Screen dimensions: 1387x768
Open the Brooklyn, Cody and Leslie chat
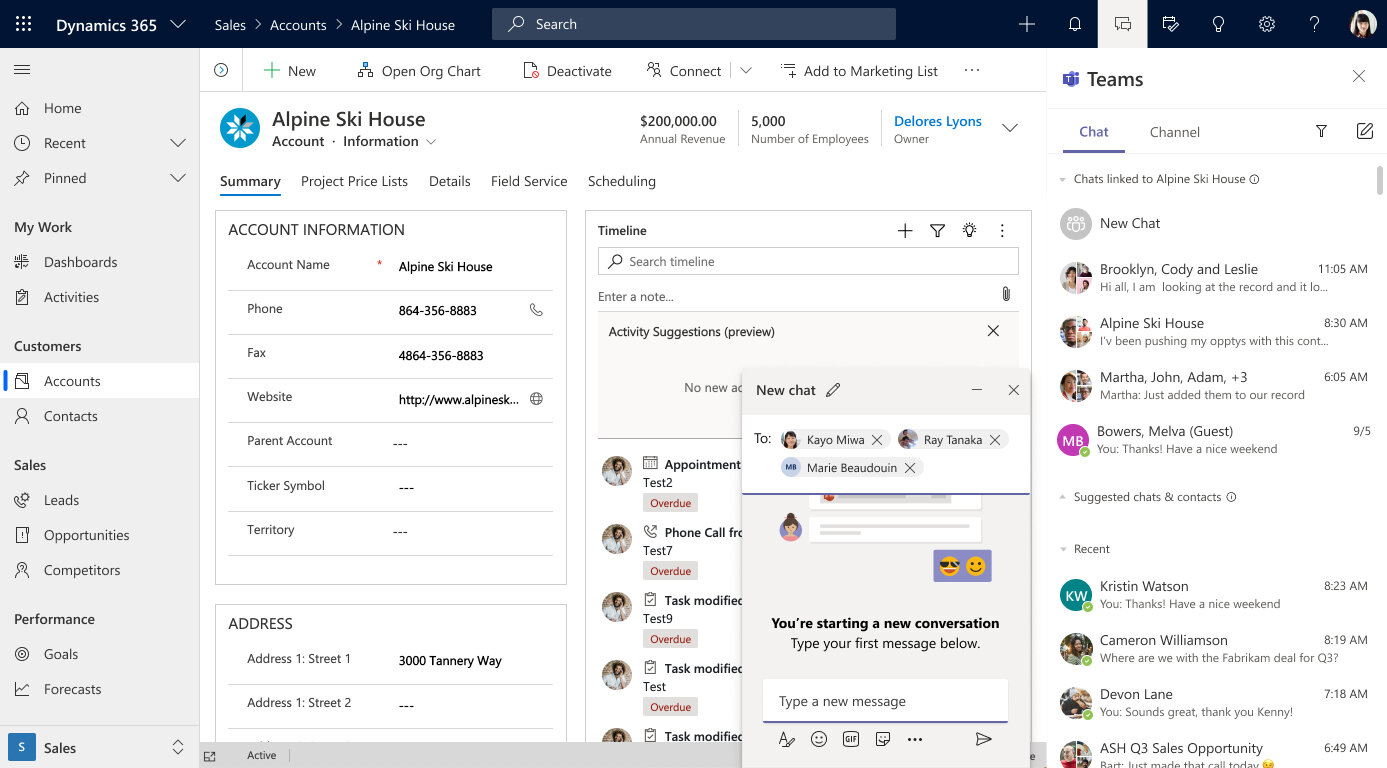click(1214, 278)
